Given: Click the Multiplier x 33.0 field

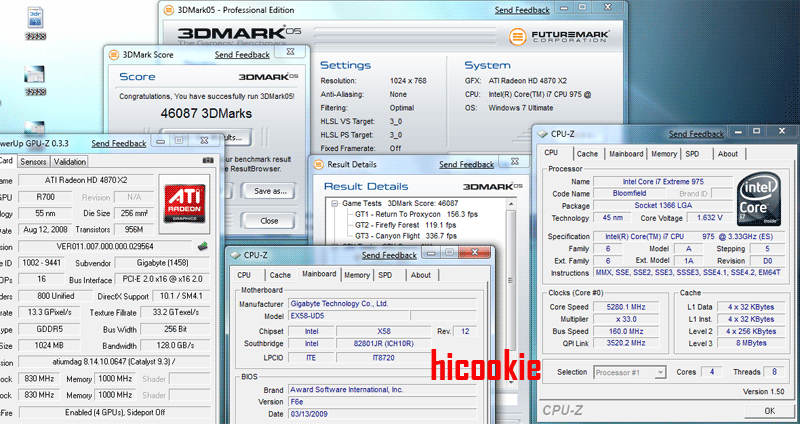Looking at the screenshot, I should pyautogui.click(x=626, y=319).
